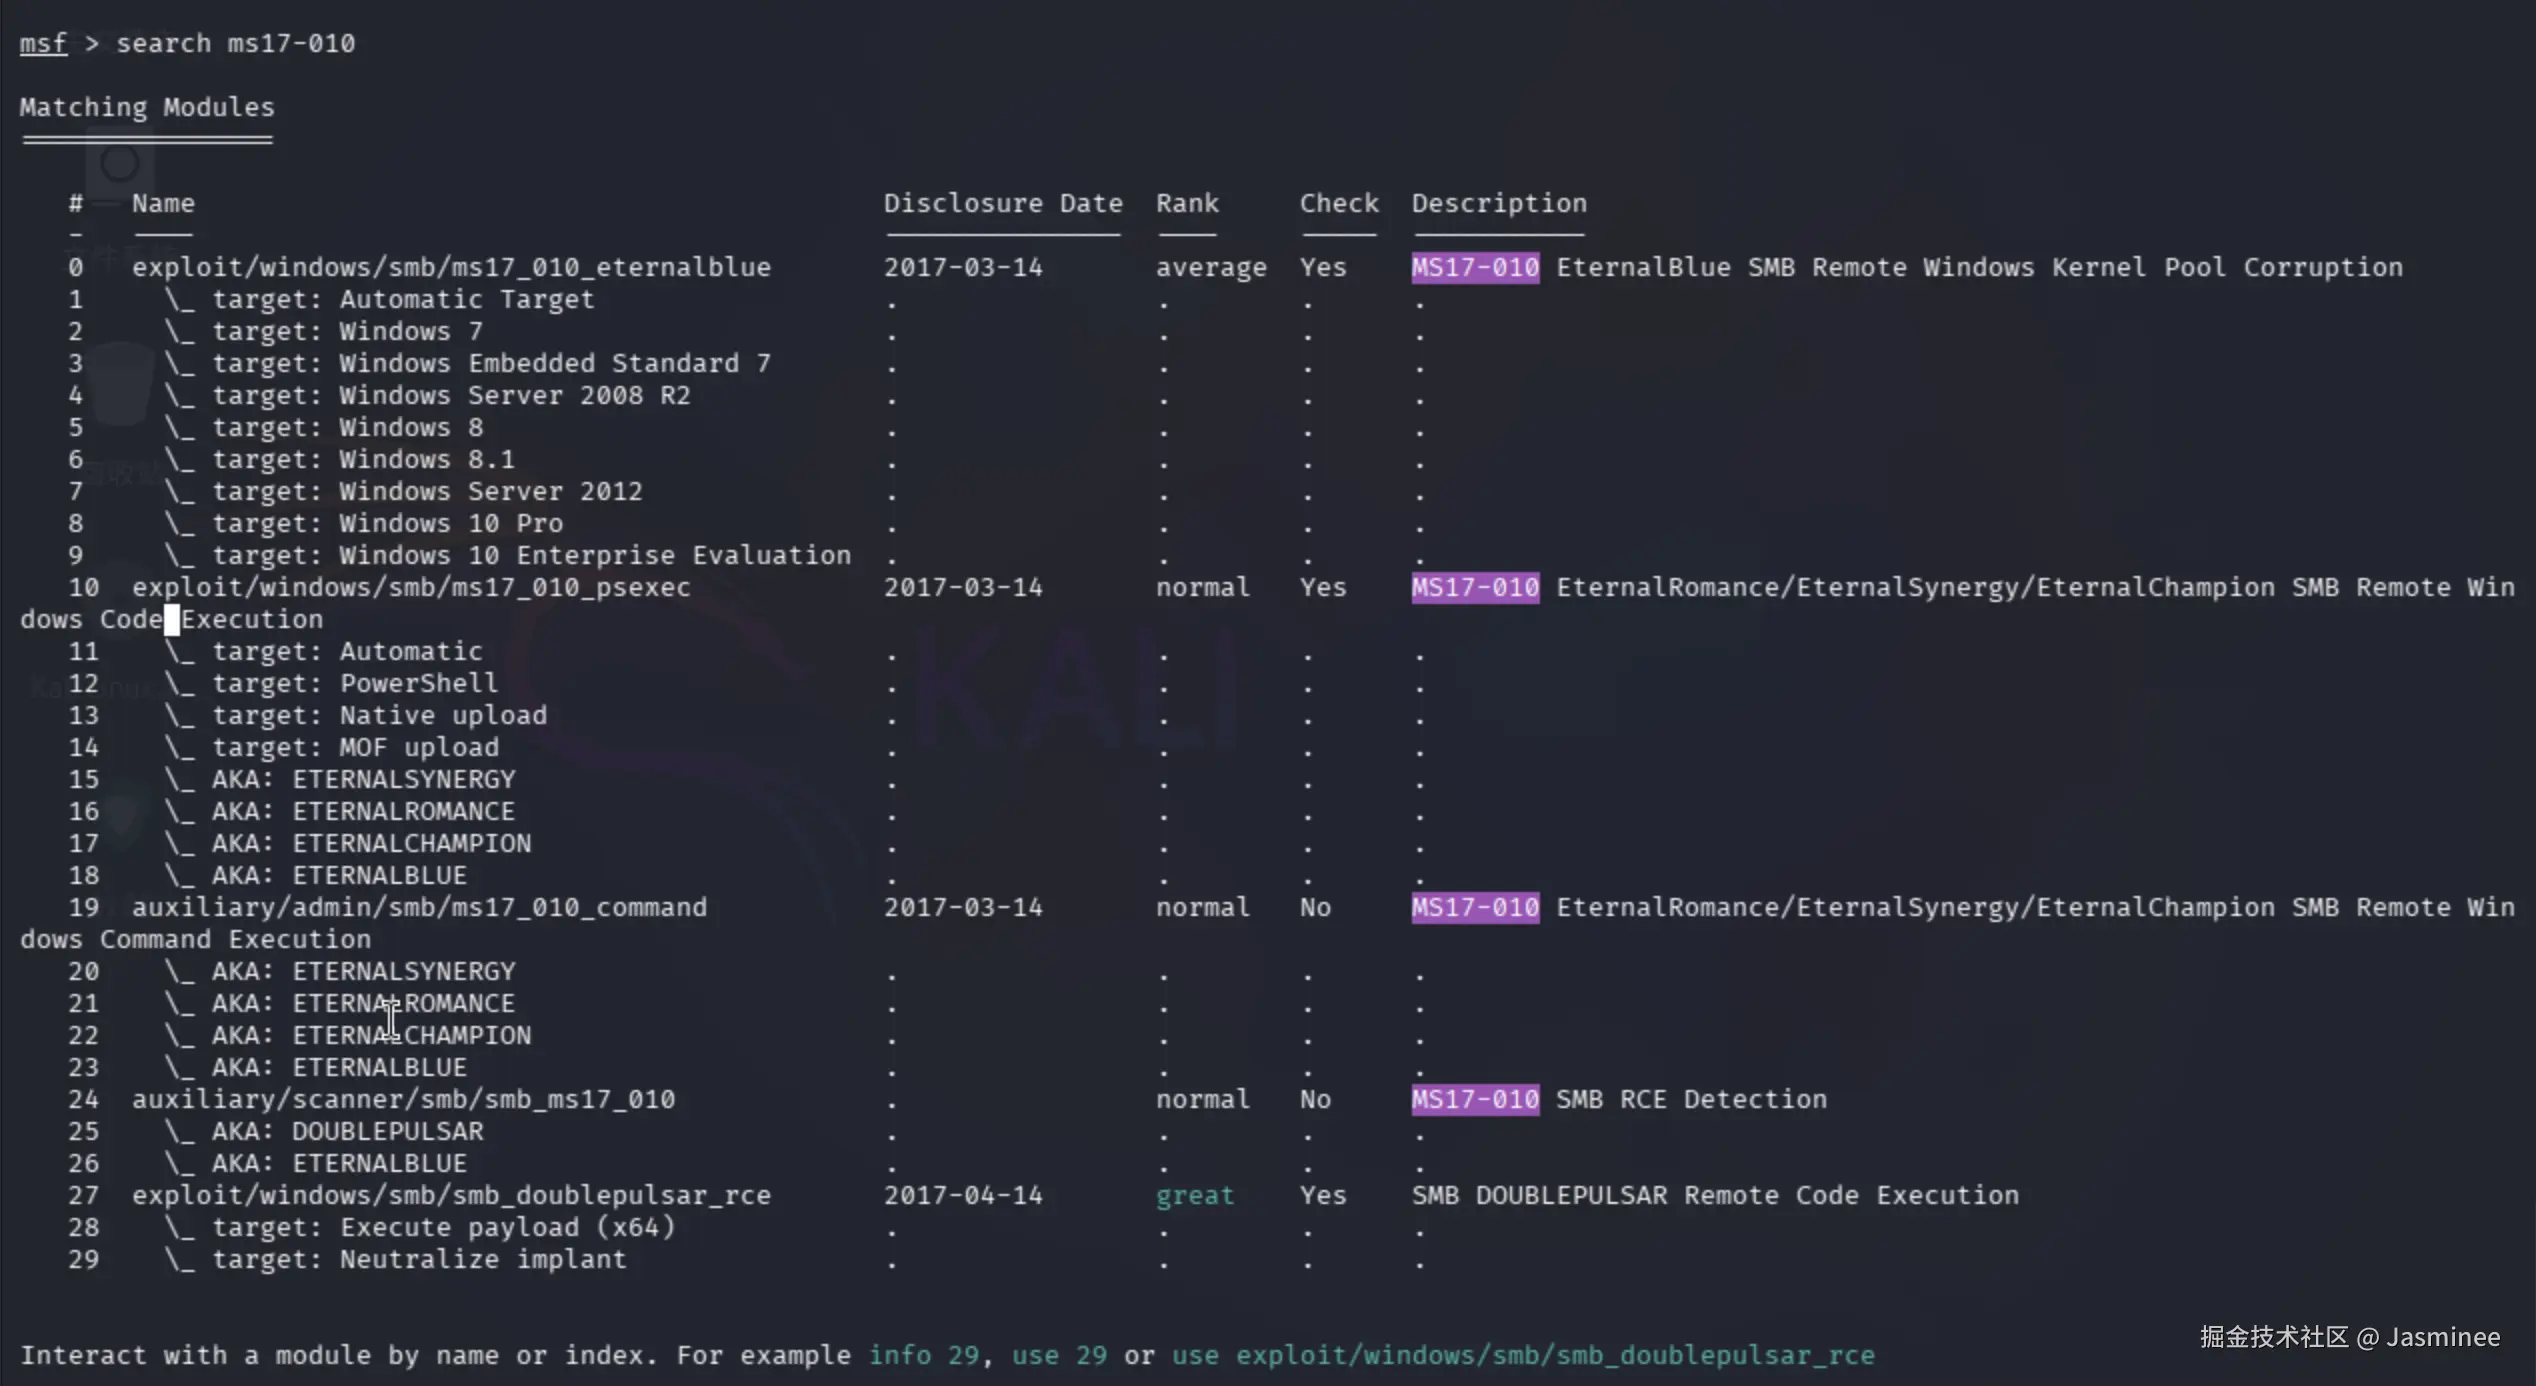Screen dimensions: 2536x1386
Task: Click the white block text cursor
Action: click(172, 619)
